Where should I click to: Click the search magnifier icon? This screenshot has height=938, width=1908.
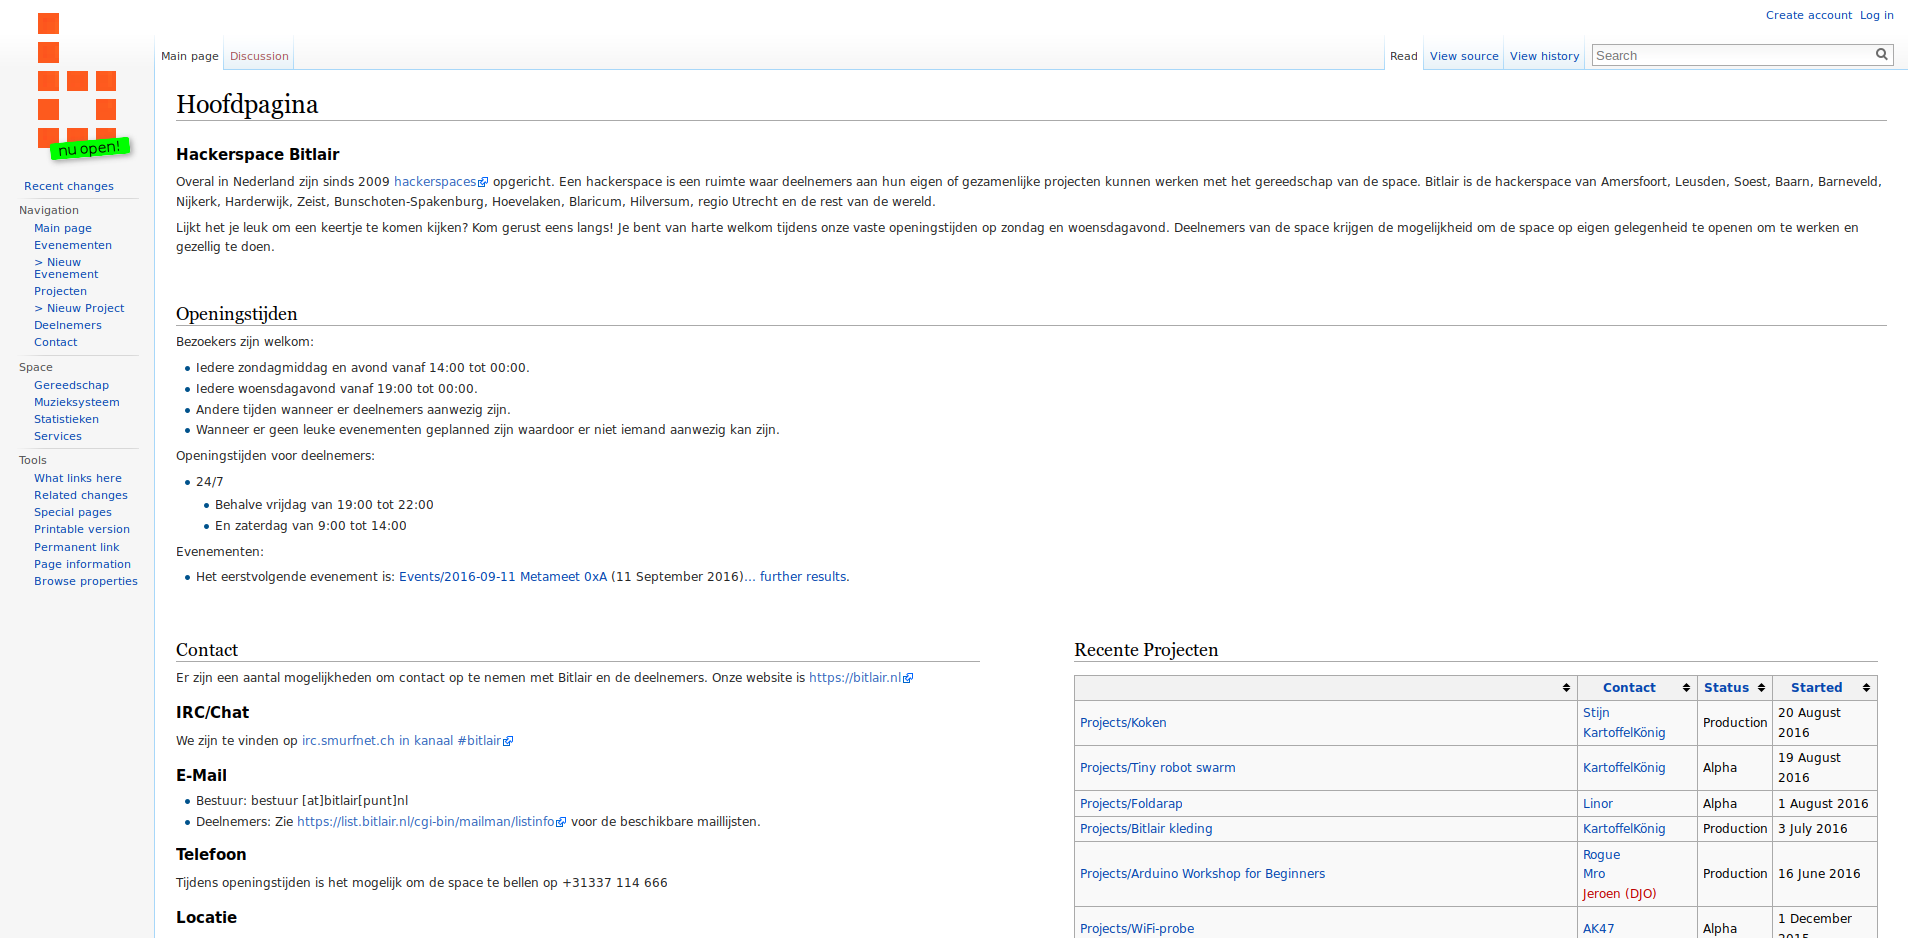[1881, 55]
